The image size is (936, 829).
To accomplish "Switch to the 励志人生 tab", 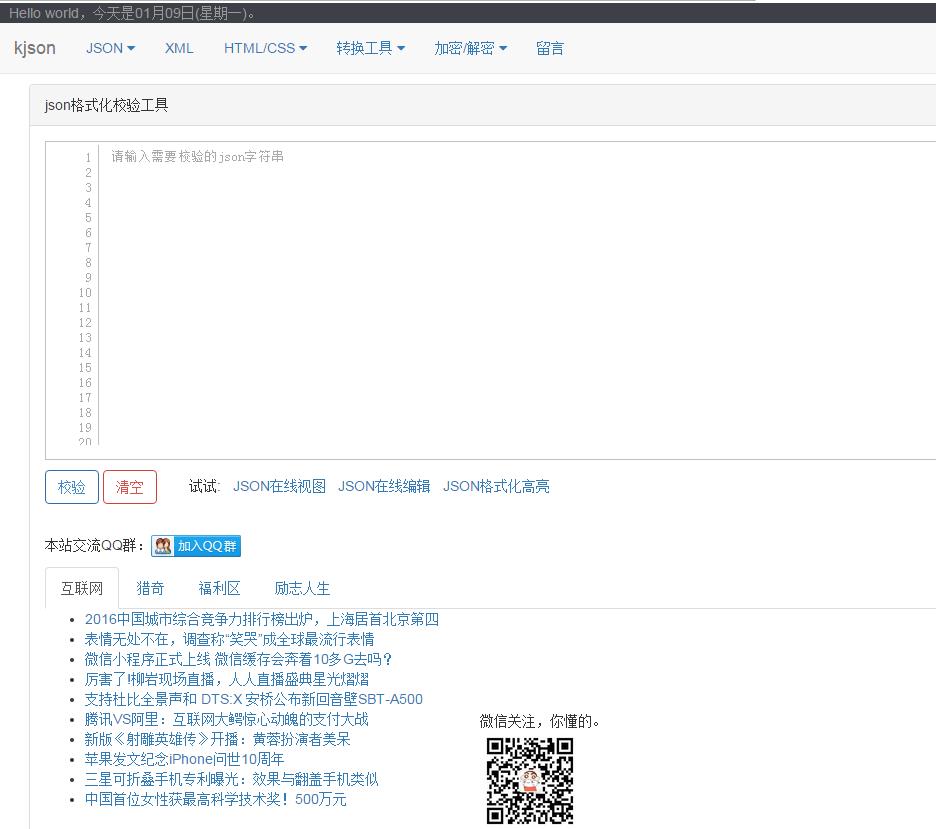I will pos(302,588).
